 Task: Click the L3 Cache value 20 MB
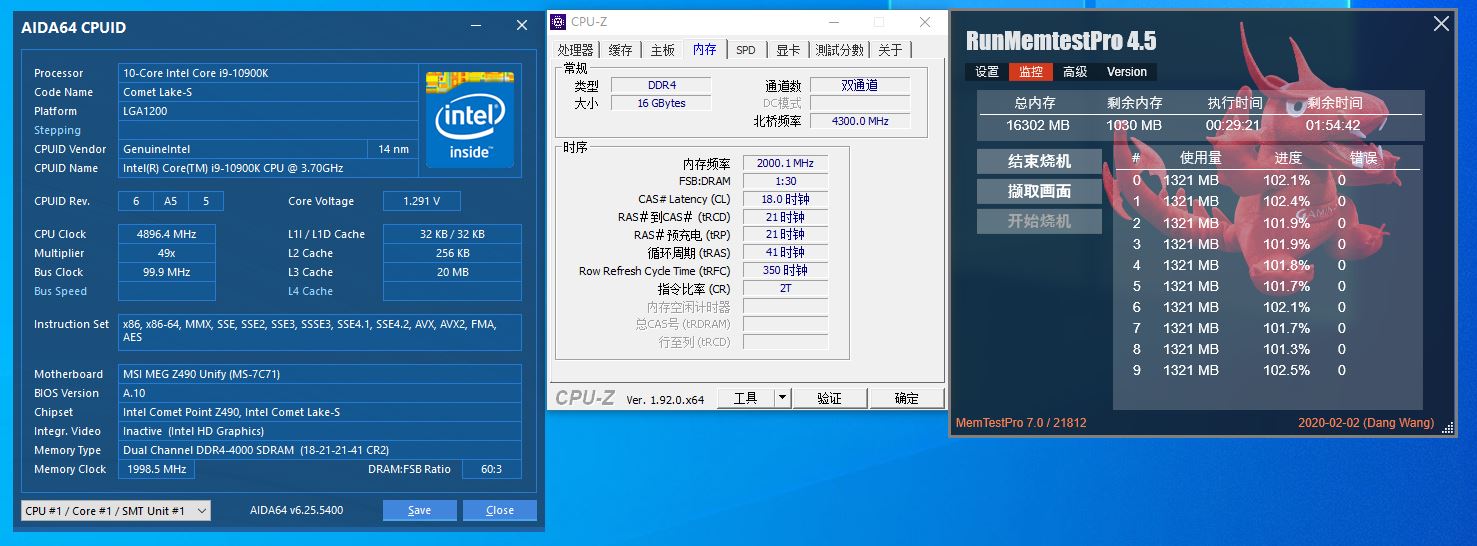coord(452,272)
